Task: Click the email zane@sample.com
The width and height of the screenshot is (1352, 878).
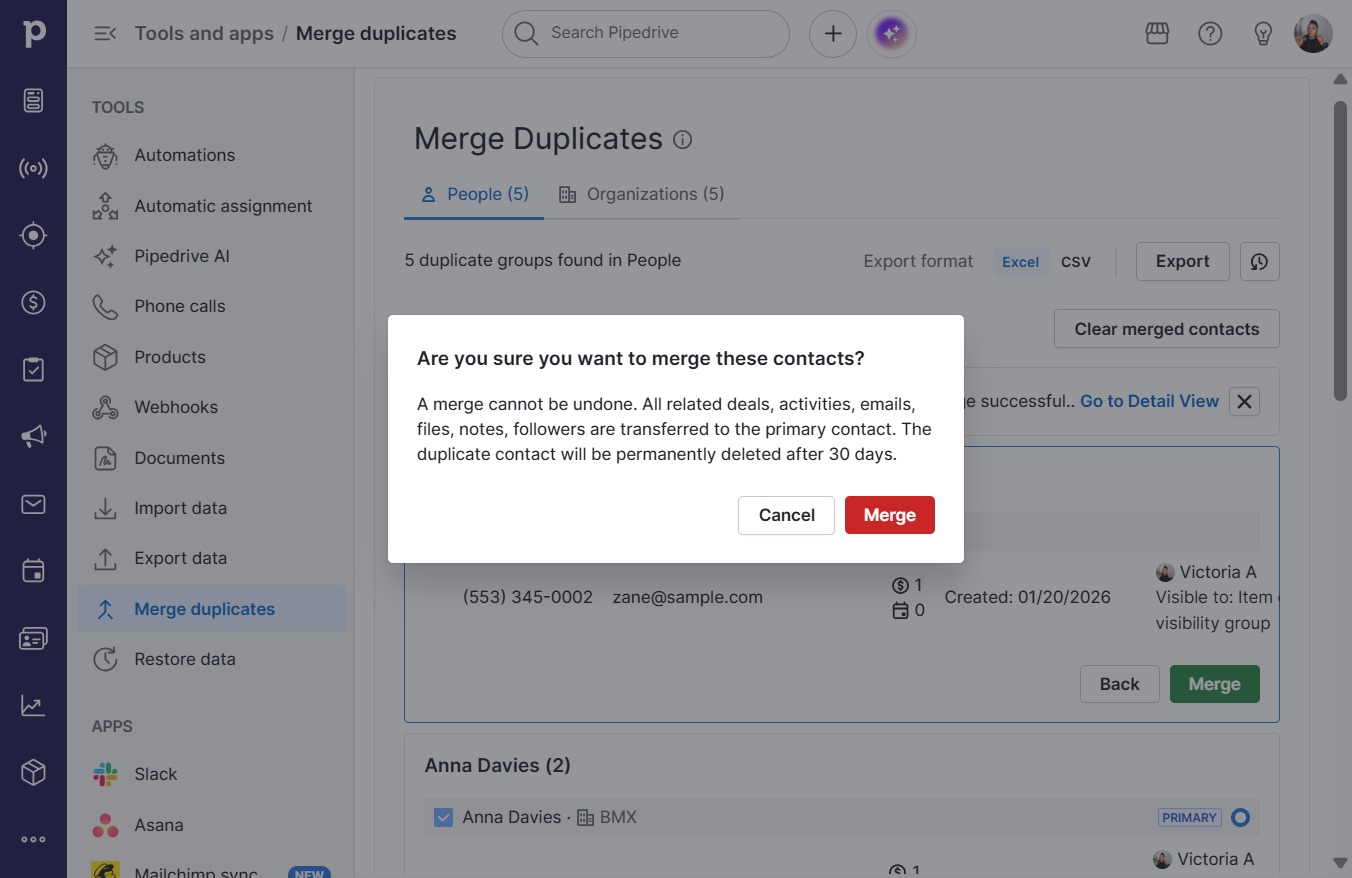Action: [x=688, y=597]
